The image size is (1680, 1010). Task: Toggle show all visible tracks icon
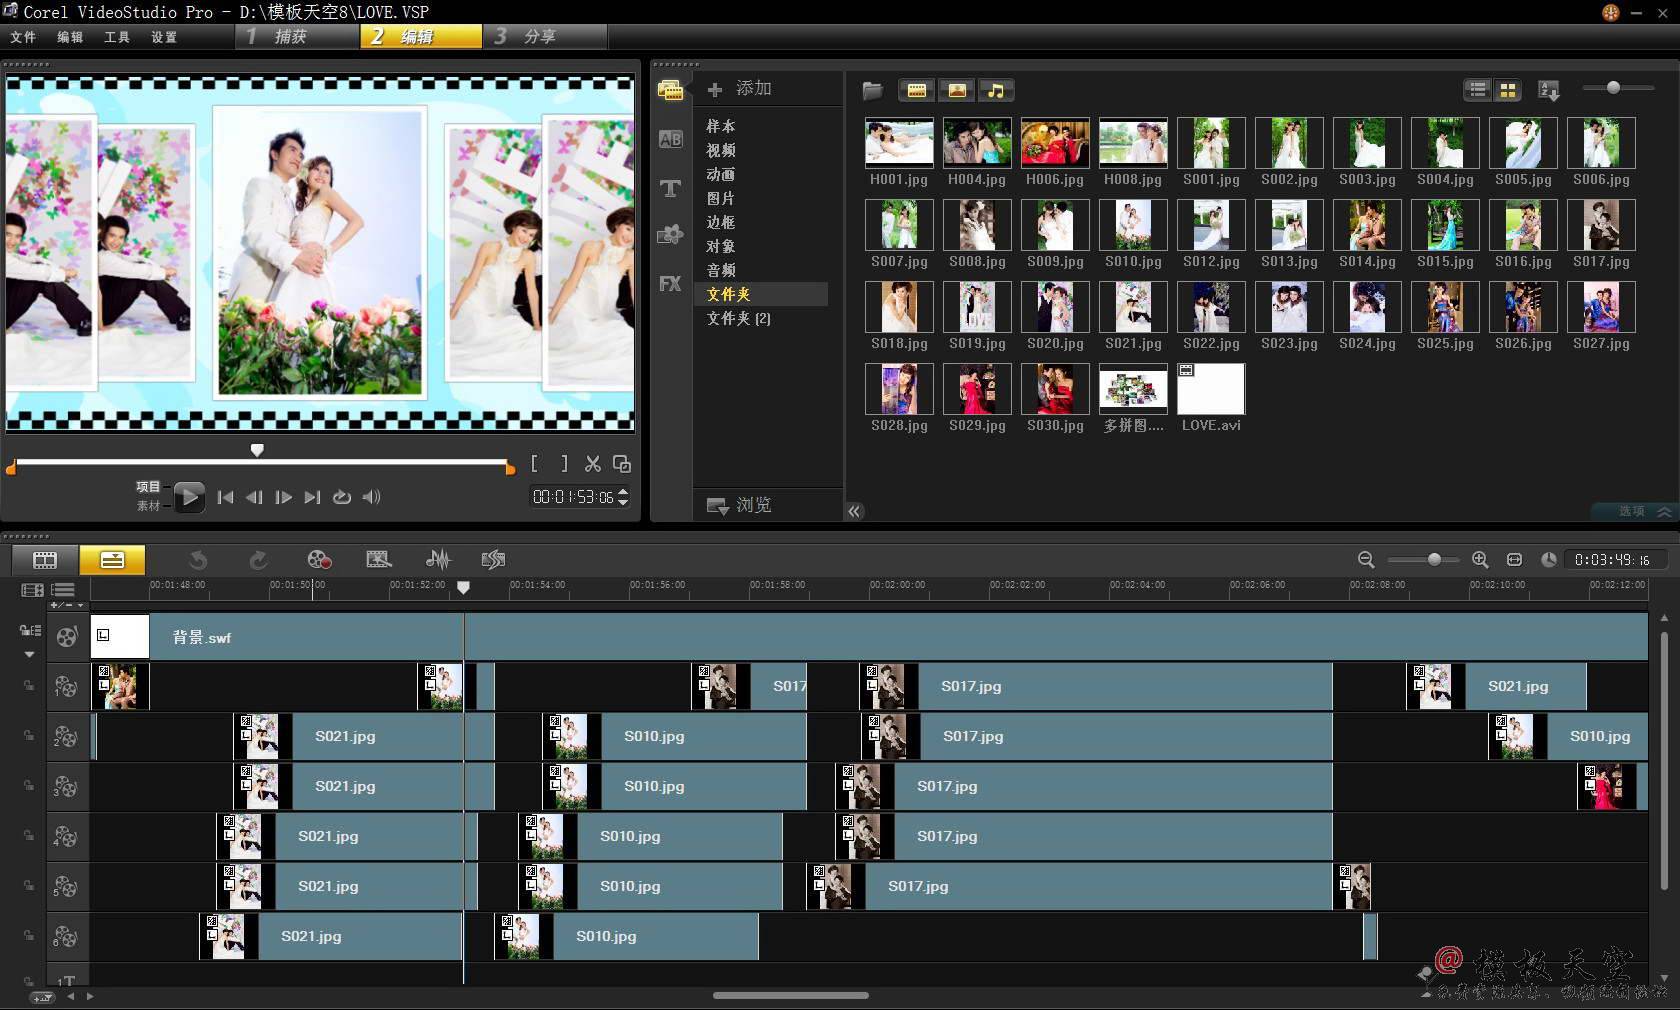coord(32,590)
